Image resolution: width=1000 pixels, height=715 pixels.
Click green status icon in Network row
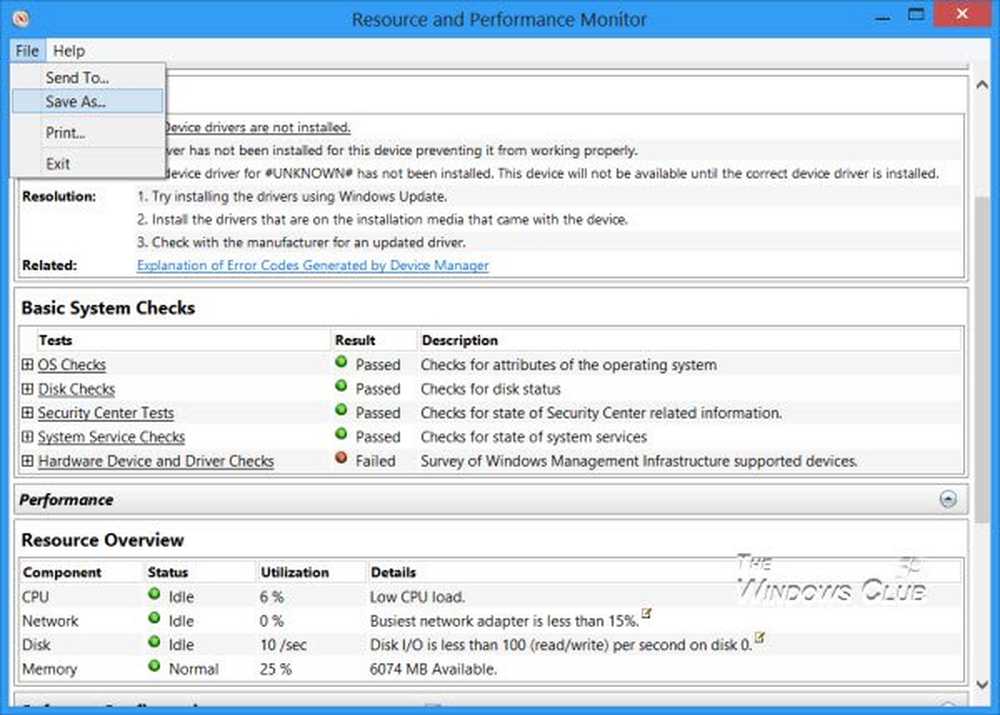(154, 618)
